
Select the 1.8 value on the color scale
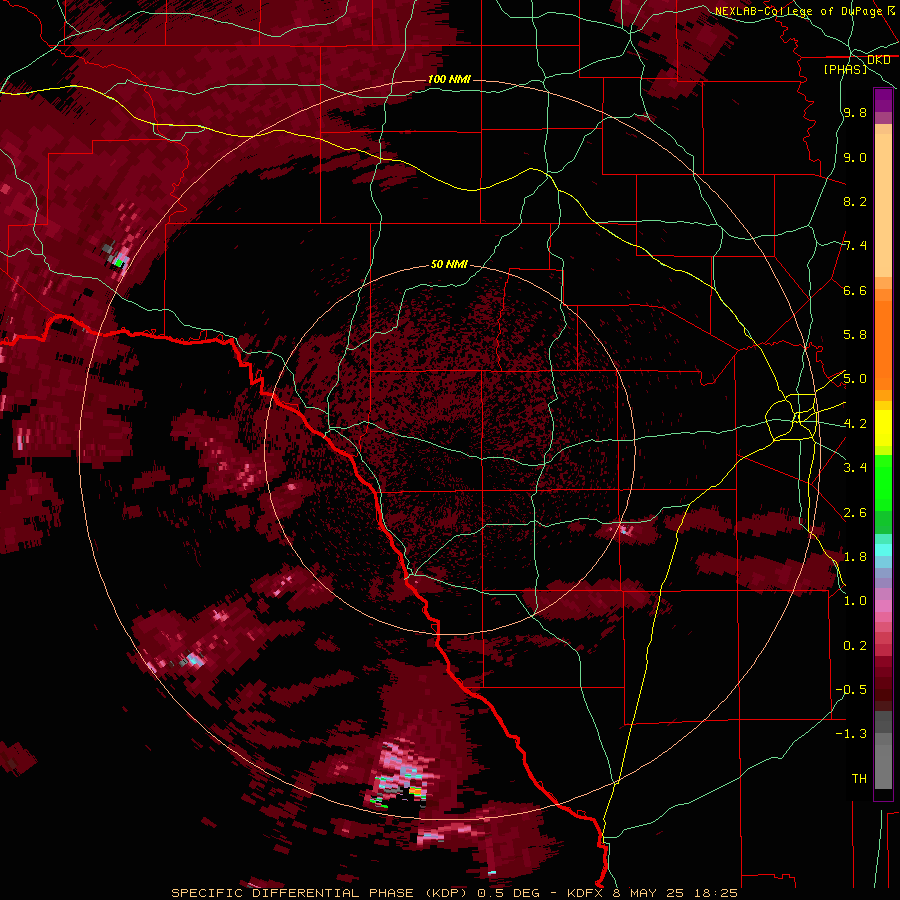[855, 557]
